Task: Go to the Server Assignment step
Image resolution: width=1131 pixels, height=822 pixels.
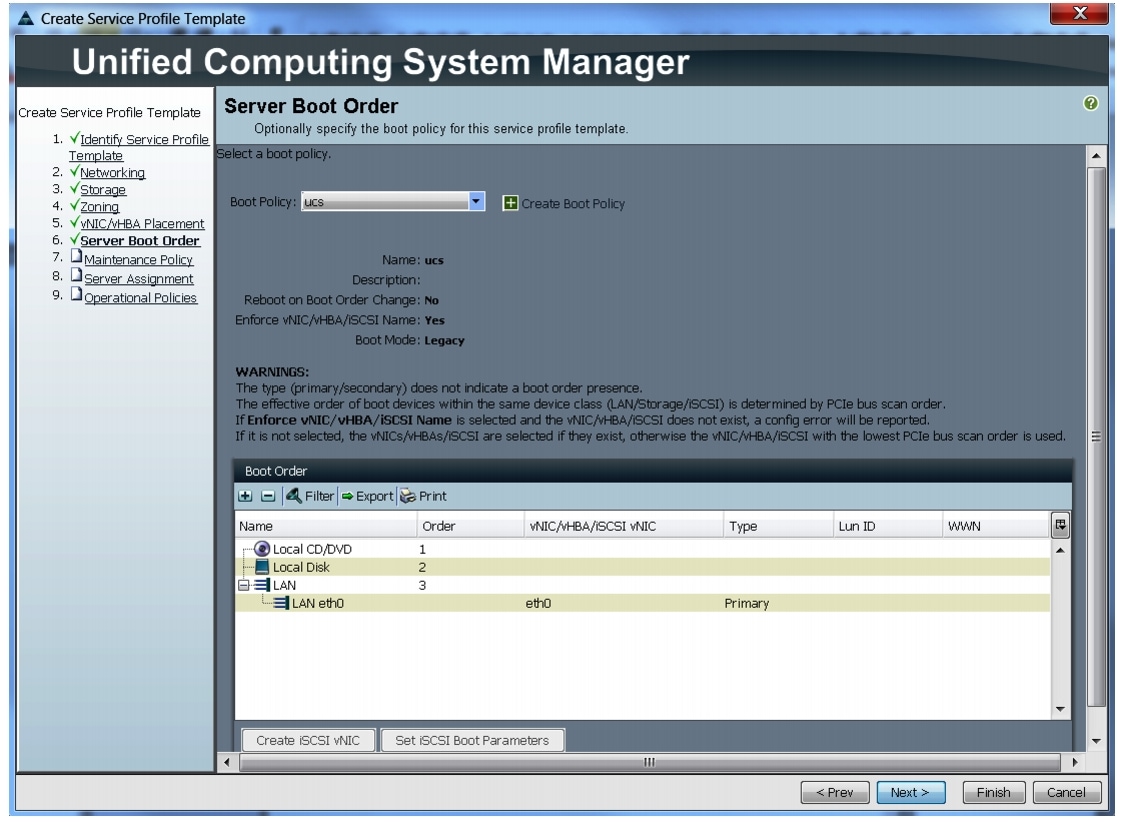Action: point(138,279)
